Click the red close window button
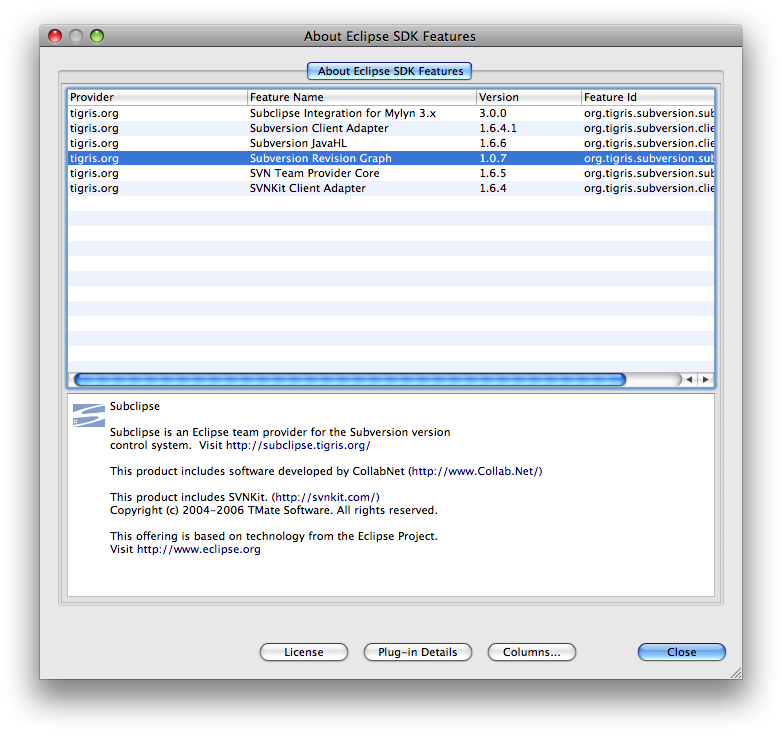This screenshot has height=734, width=782. click(x=55, y=36)
